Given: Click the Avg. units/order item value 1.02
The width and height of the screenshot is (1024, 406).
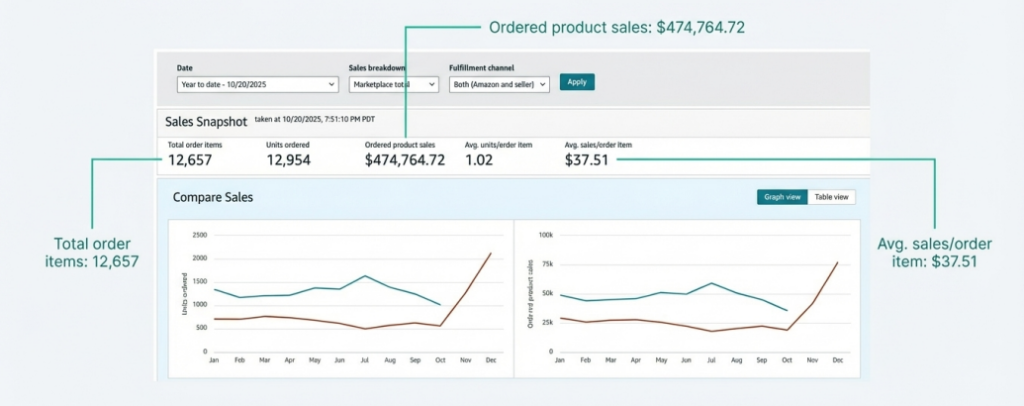Looking at the screenshot, I should tap(479, 160).
